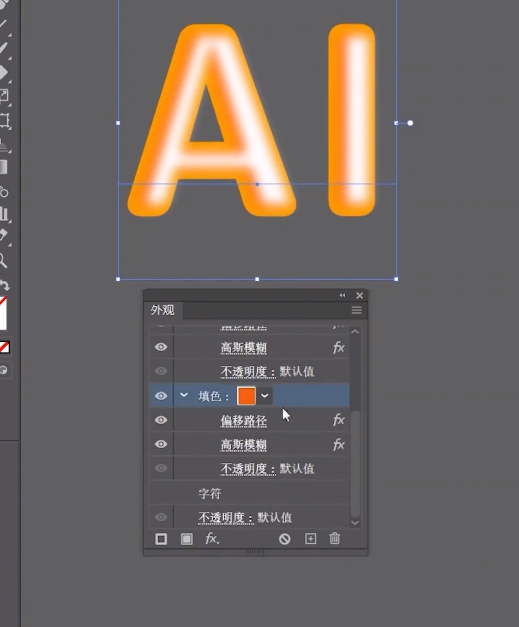Select the Scale tool in toolbar
The height and width of the screenshot is (627, 519).
[x=4, y=96]
